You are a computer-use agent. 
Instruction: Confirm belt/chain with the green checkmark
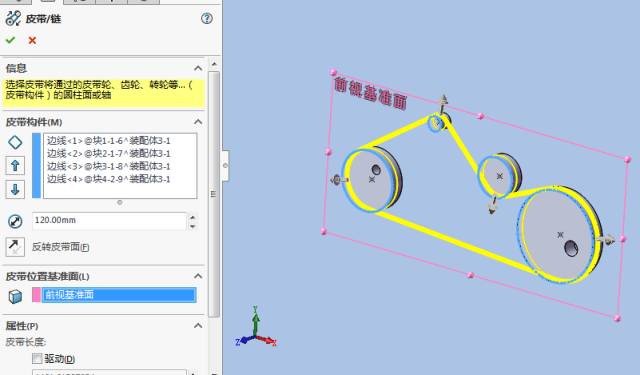(10, 40)
